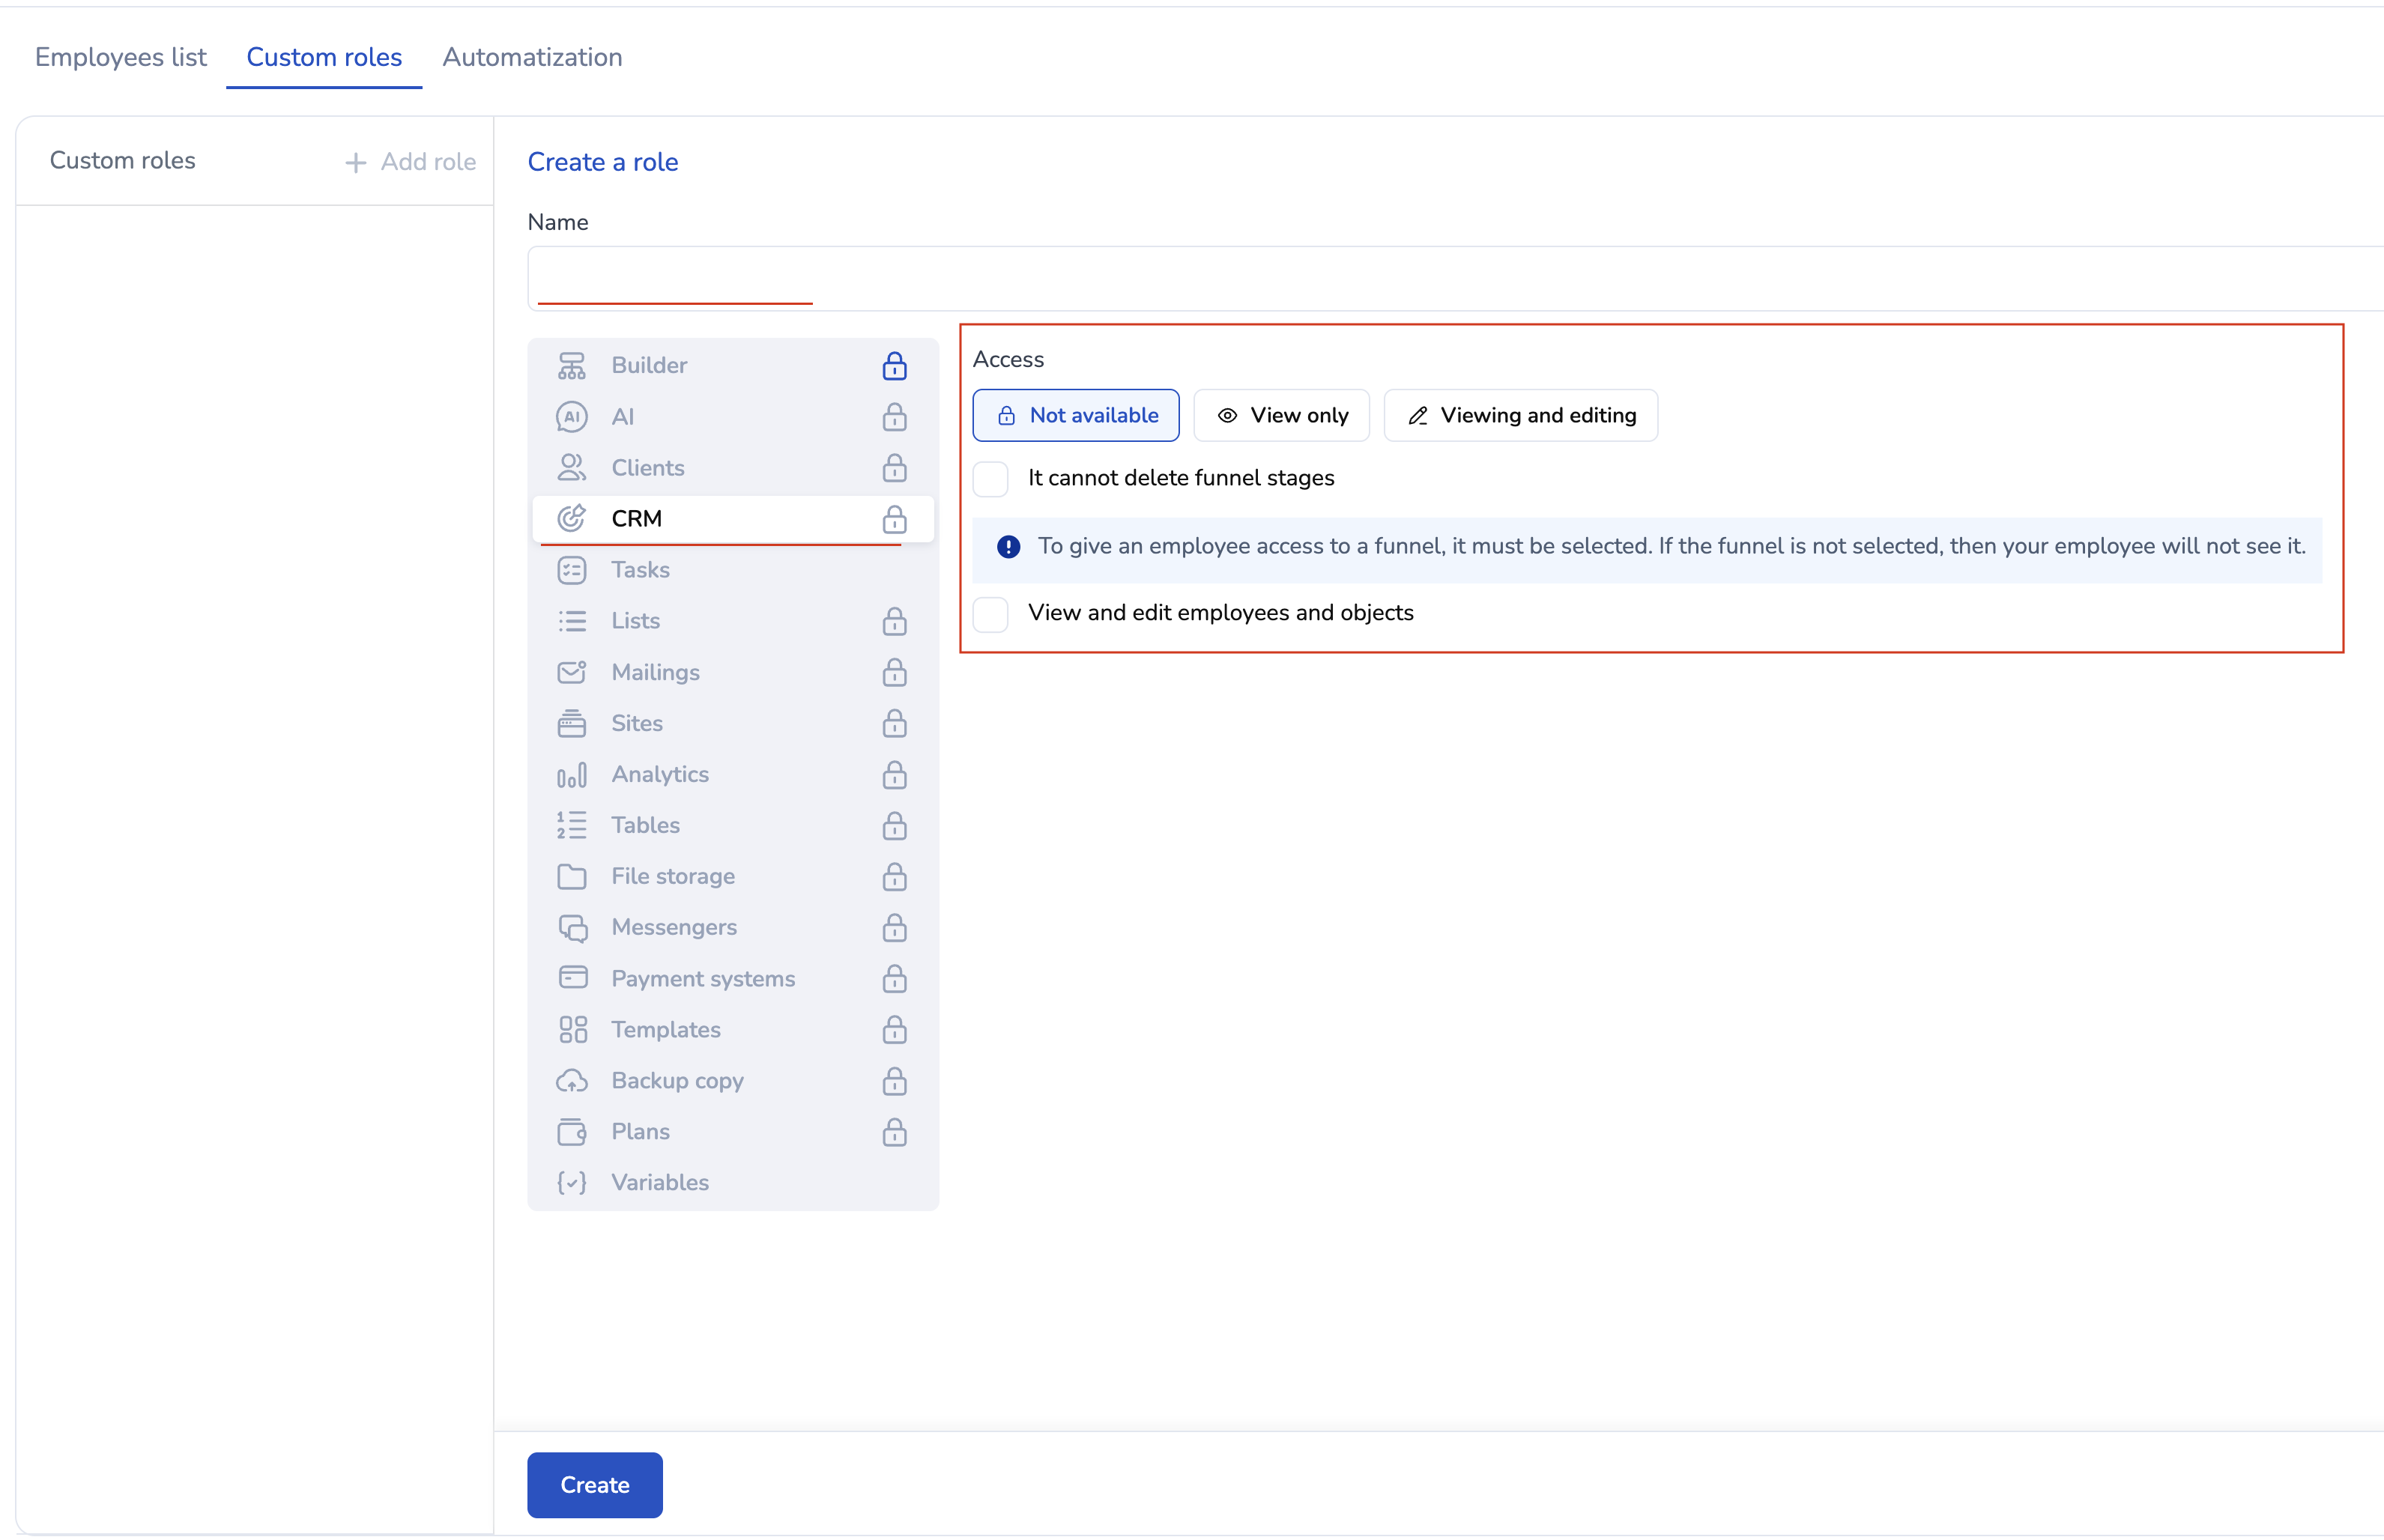Open the Backup copy cloud icon
Viewport: 2384px width, 1540px height.
tap(571, 1081)
